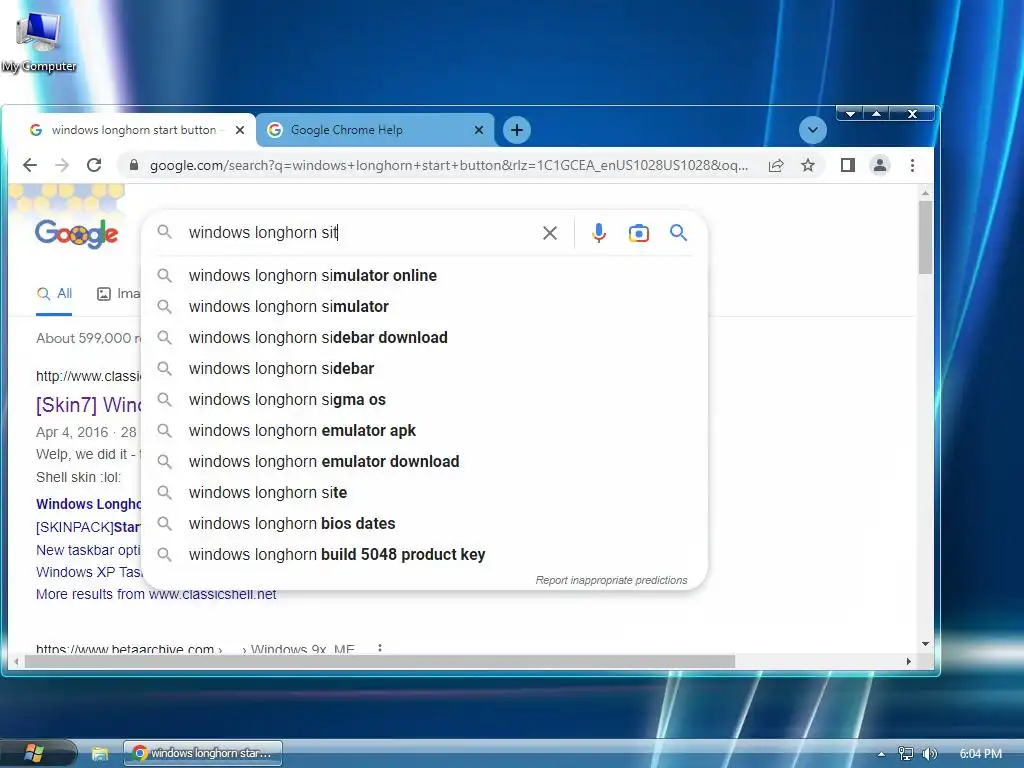Choose suggestion 'windows longhorn site'
The height and width of the screenshot is (768, 1024).
[x=424, y=492]
